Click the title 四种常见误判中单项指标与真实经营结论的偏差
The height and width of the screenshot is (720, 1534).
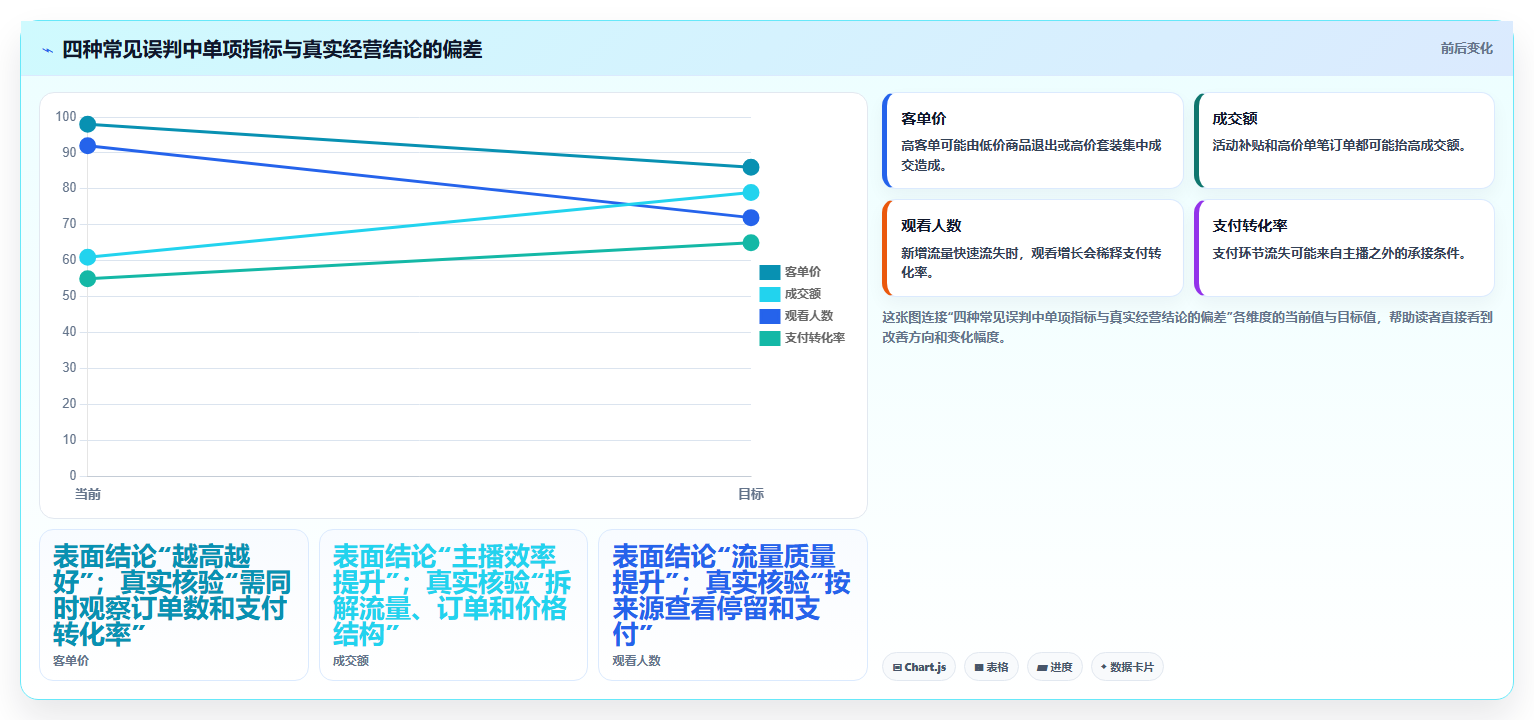[x=272, y=49]
